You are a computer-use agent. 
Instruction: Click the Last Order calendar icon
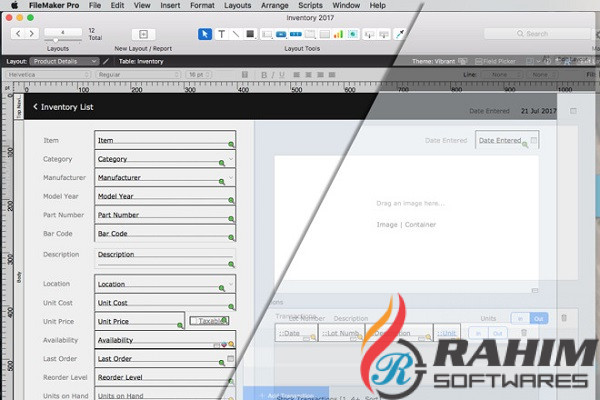pyautogui.click(x=230, y=359)
